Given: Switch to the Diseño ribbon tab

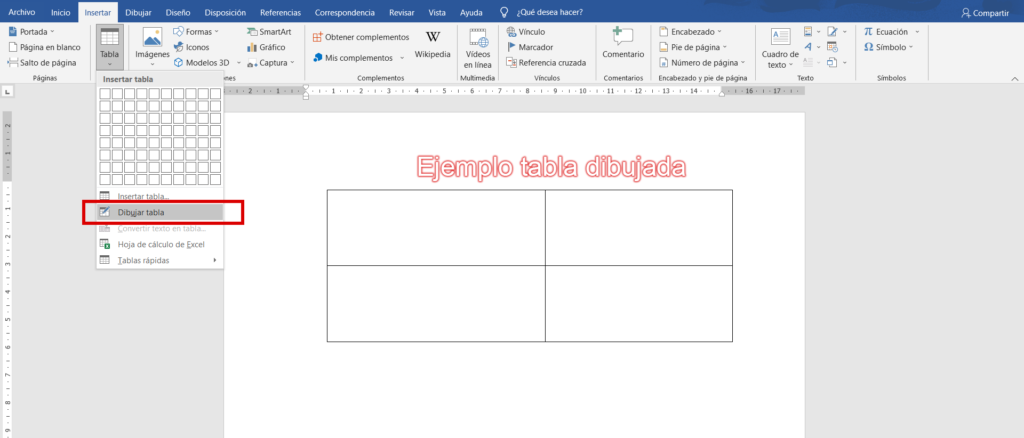Looking at the screenshot, I should tap(178, 12).
